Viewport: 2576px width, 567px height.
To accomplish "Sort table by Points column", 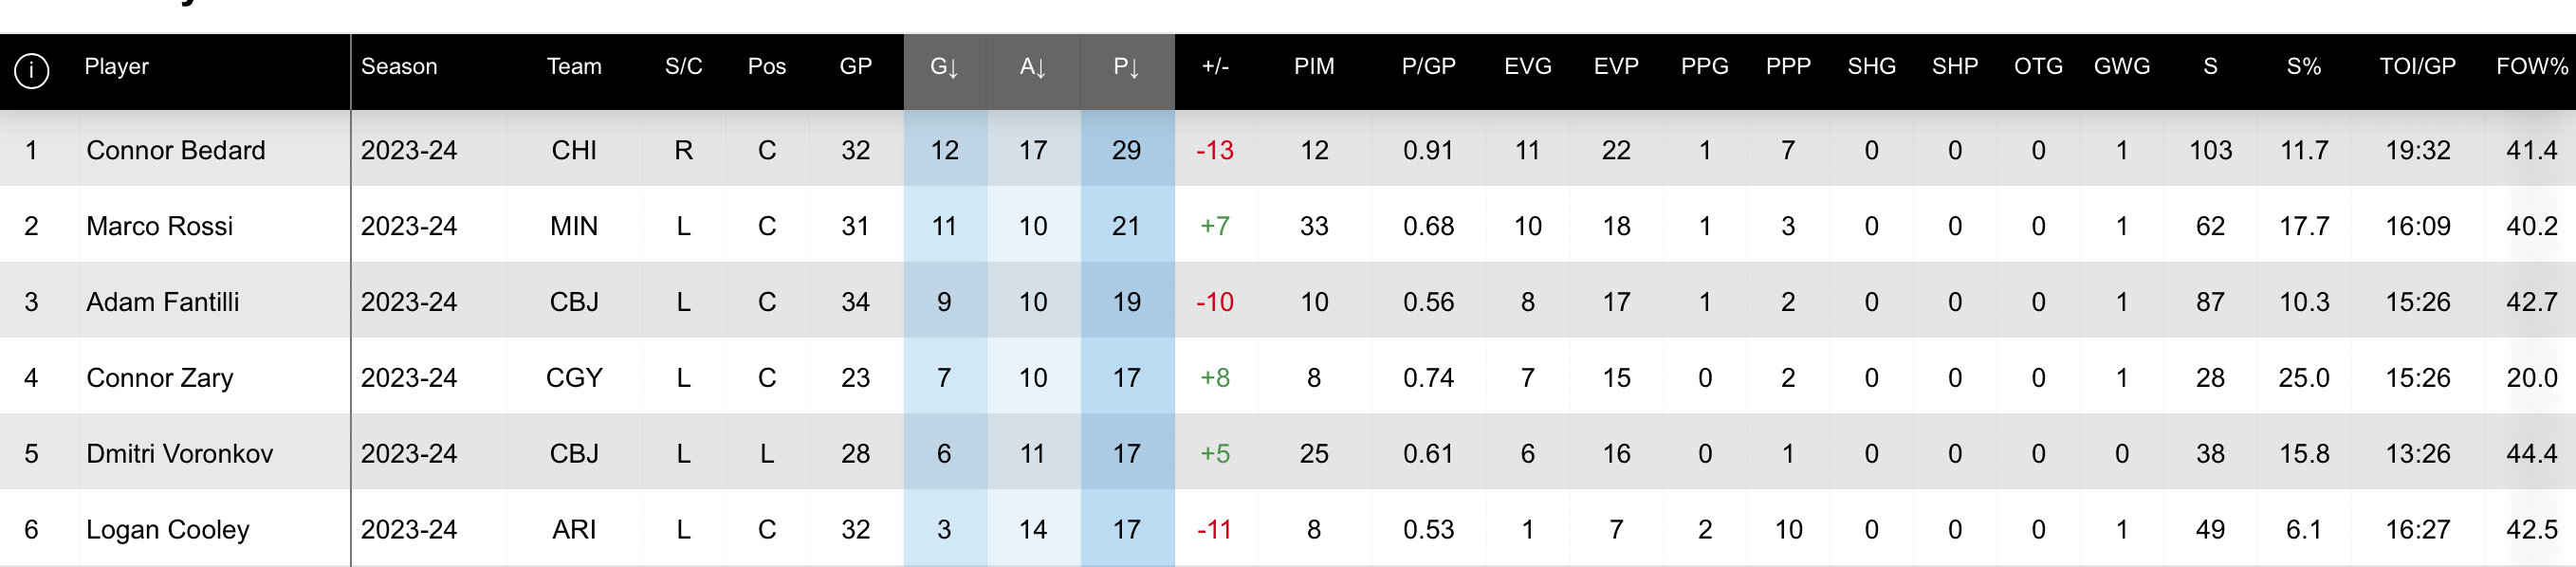I will click(x=1126, y=67).
